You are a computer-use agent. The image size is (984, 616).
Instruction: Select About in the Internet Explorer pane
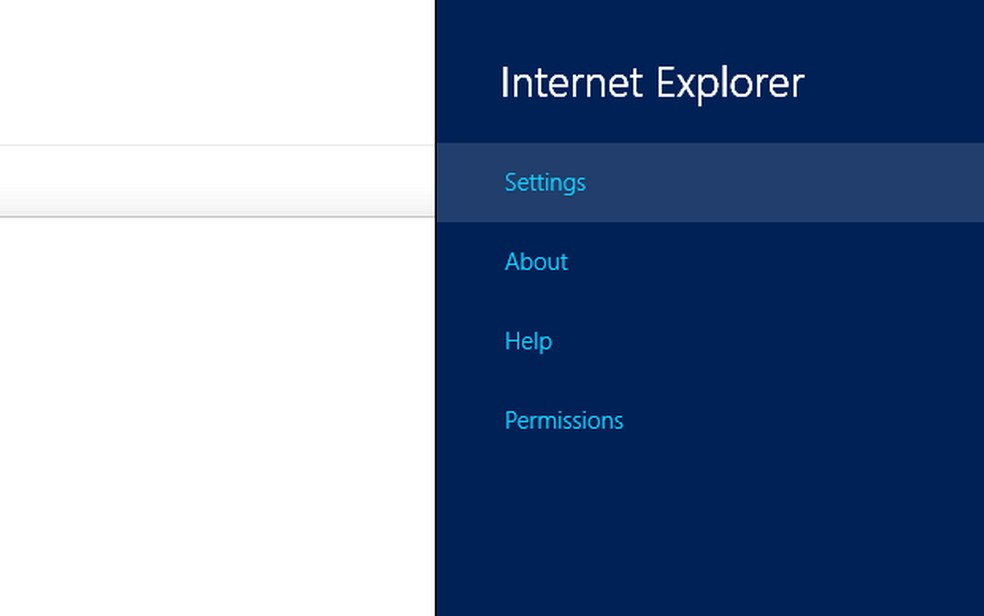(x=536, y=262)
